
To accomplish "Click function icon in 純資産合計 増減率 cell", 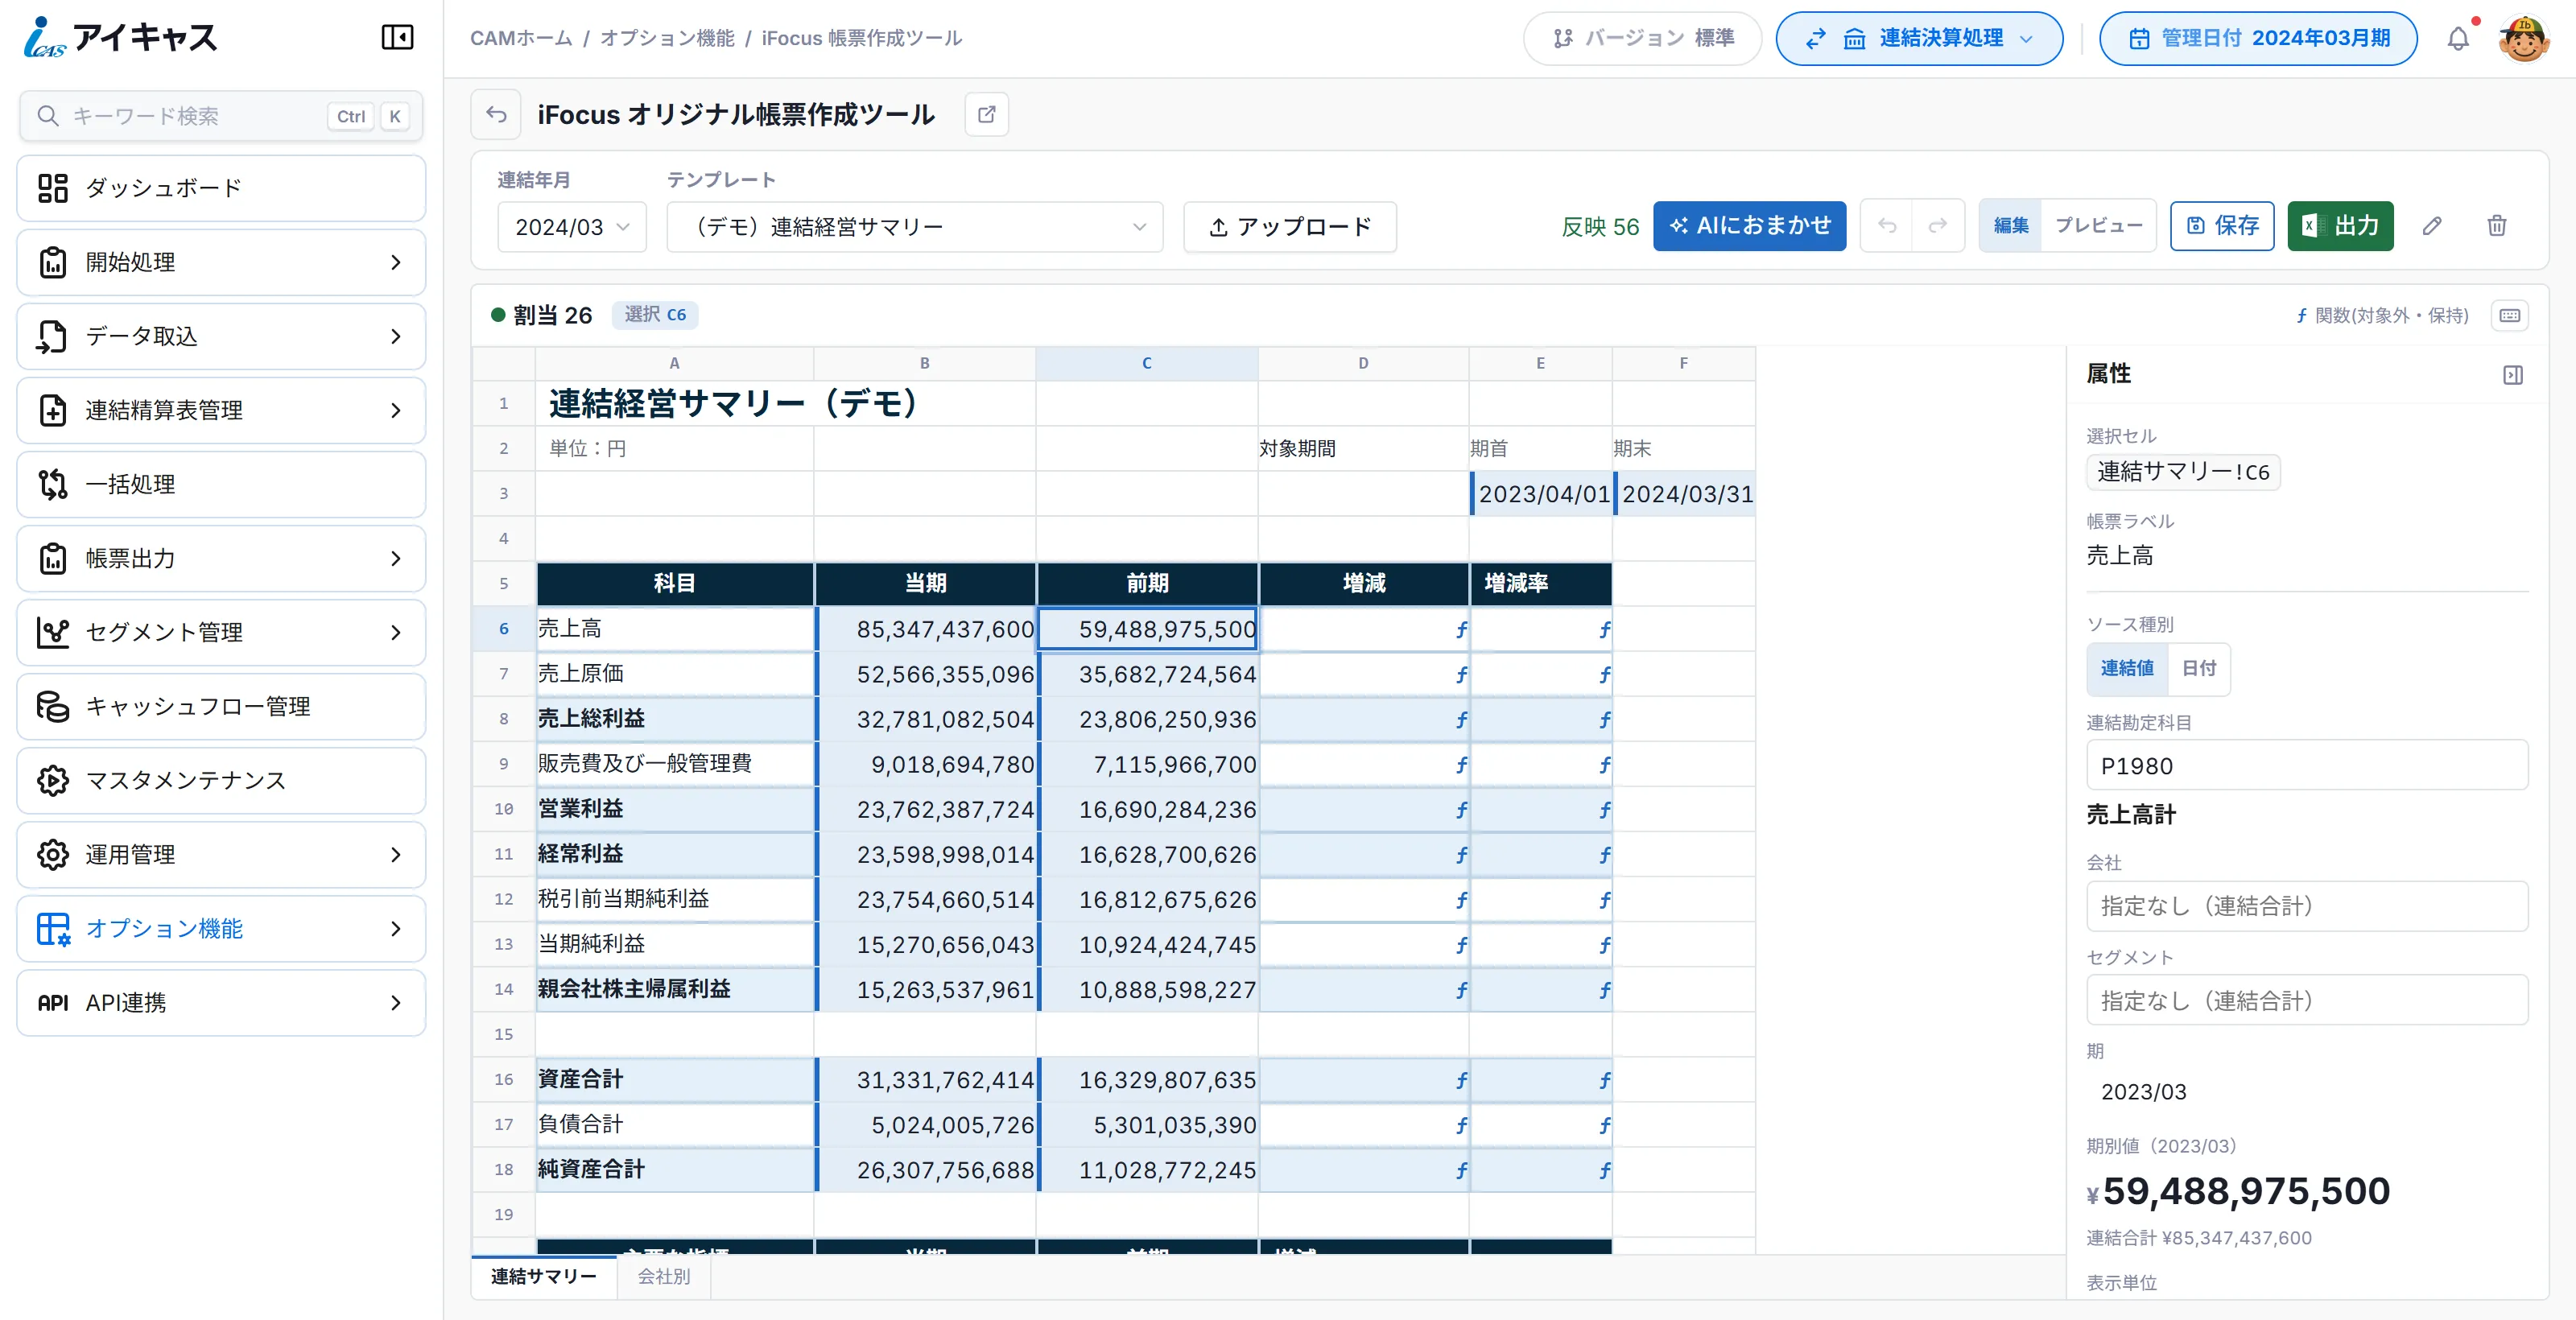I will (x=1604, y=1170).
